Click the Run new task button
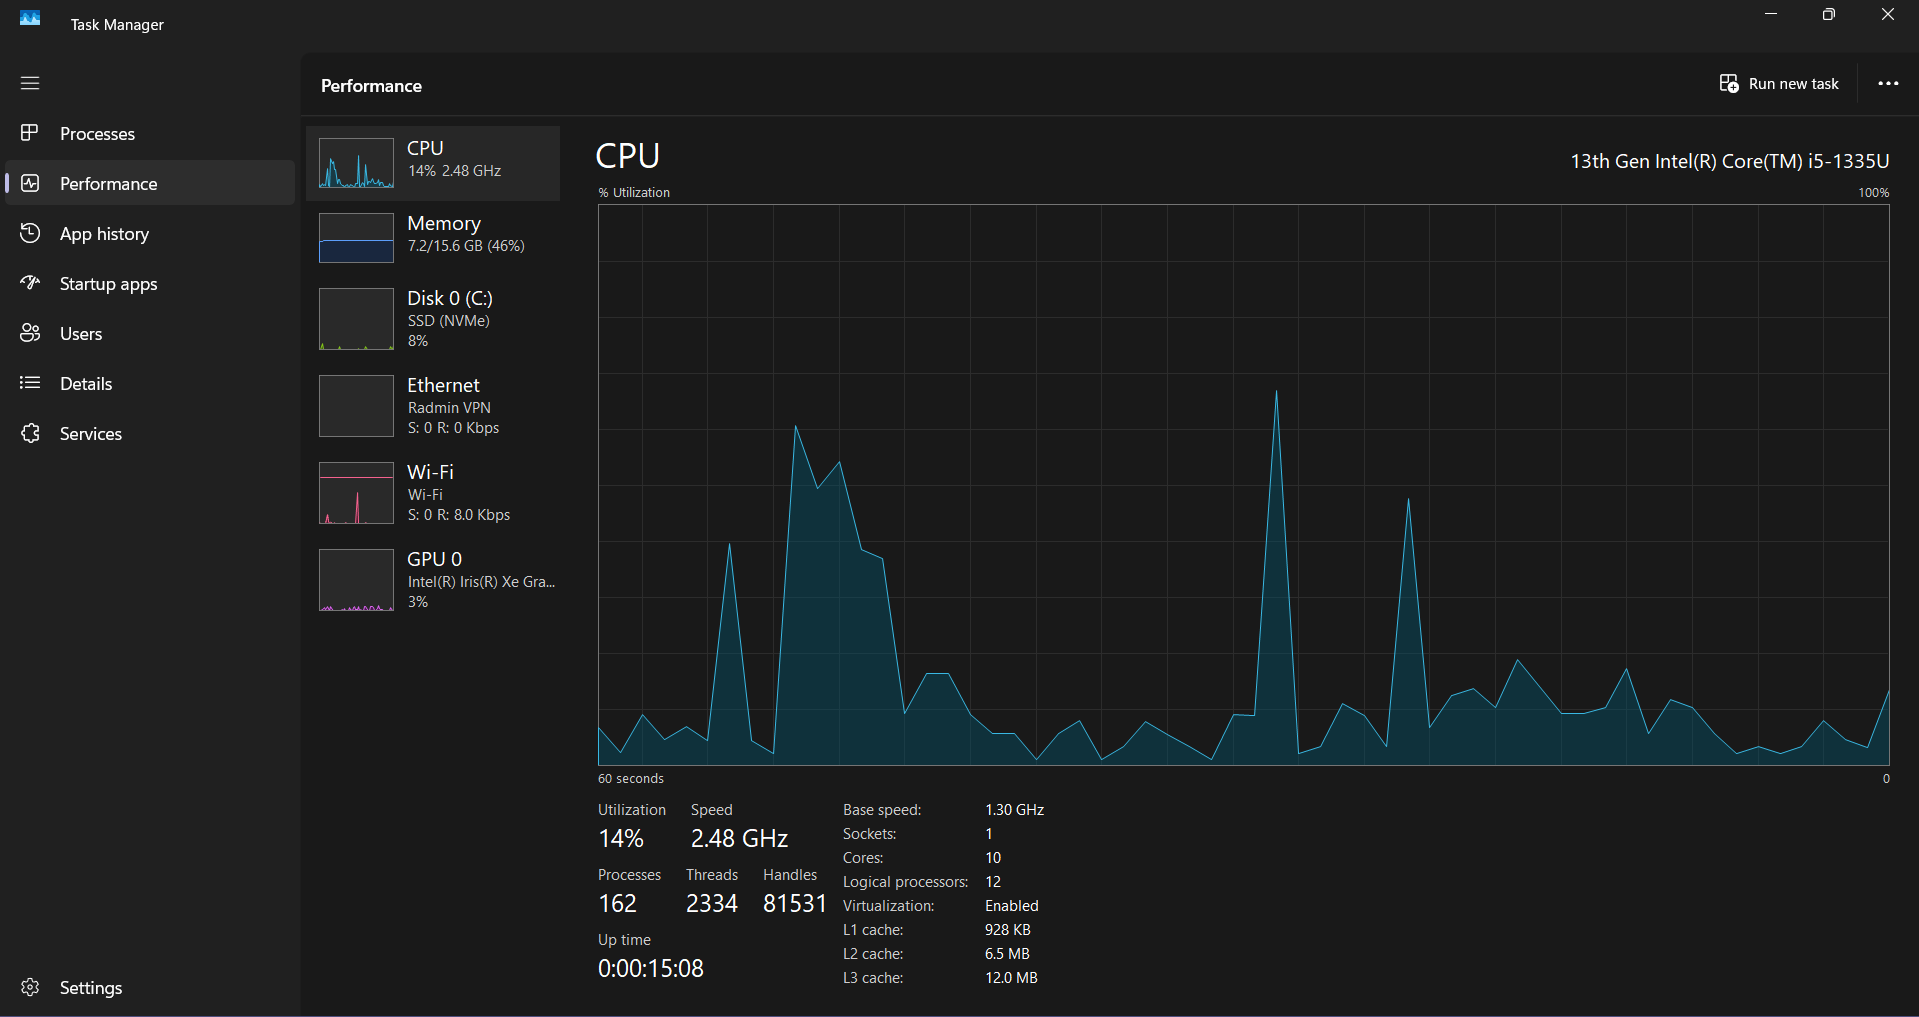1919x1017 pixels. tap(1779, 84)
